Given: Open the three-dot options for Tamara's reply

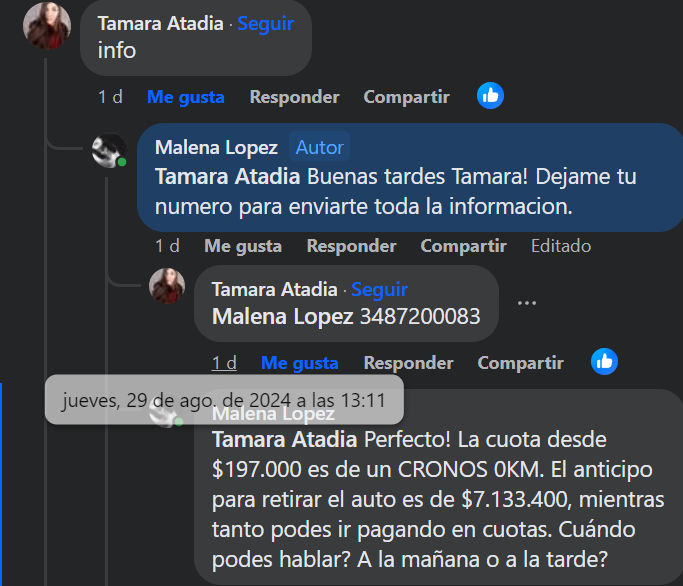Looking at the screenshot, I should (x=527, y=303).
